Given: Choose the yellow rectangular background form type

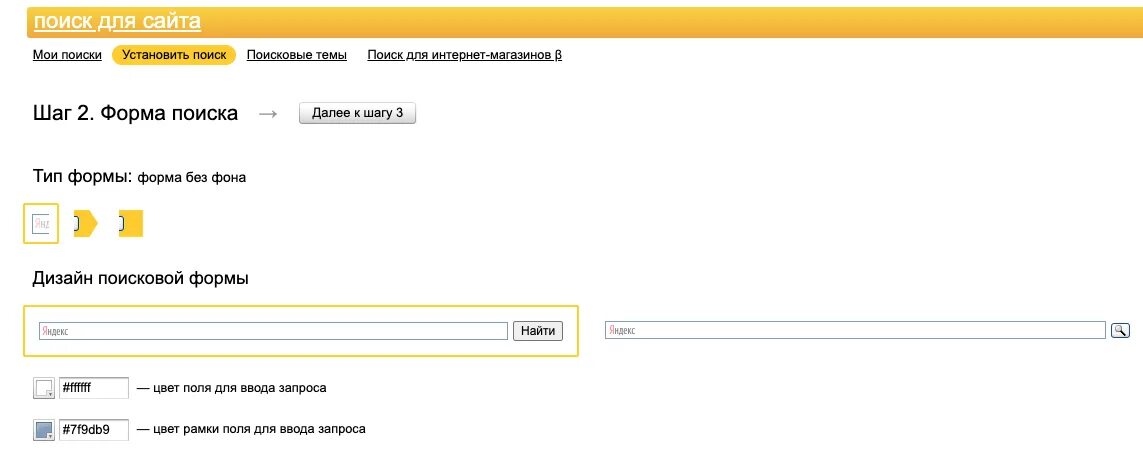Looking at the screenshot, I should point(130,224).
